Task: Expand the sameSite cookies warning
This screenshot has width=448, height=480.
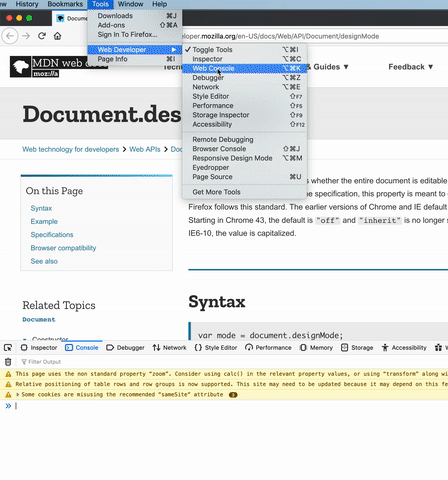Action: (x=18, y=395)
